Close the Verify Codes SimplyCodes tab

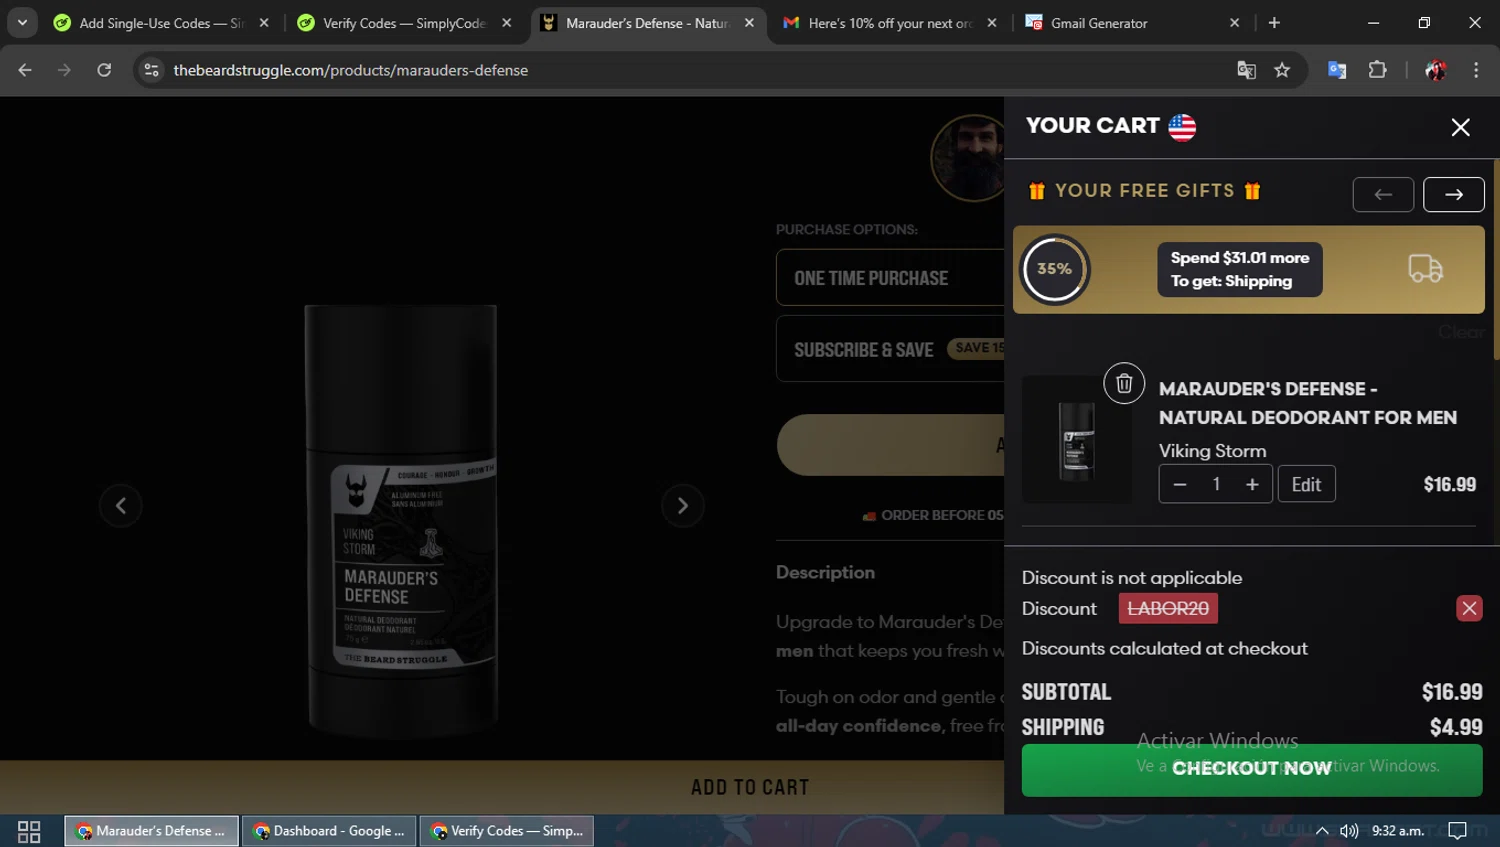click(x=507, y=23)
